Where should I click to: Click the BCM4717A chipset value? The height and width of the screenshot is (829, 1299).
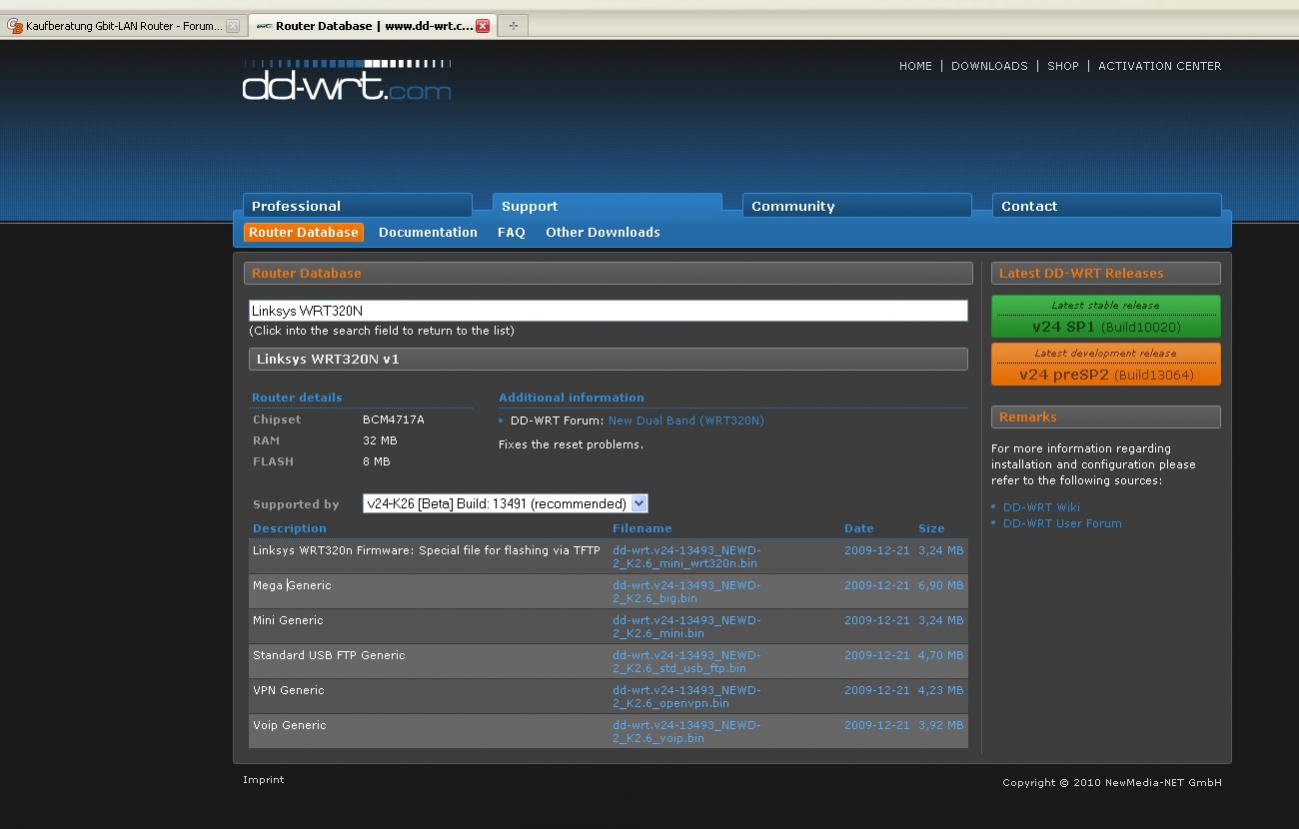pos(393,420)
